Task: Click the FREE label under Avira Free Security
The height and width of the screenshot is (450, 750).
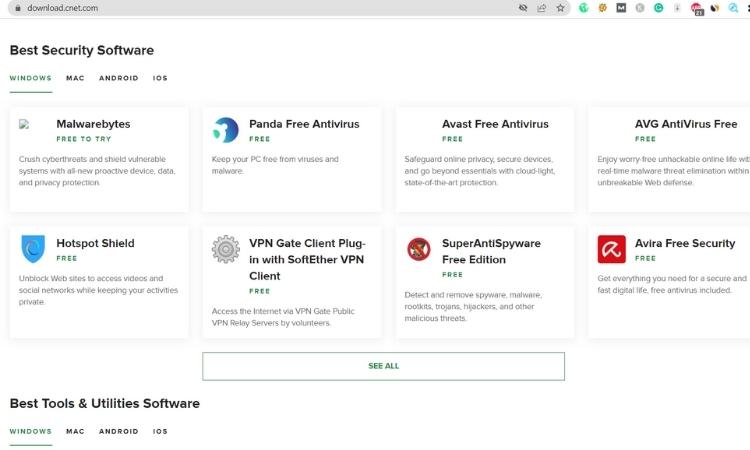Action: click(645, 259)
